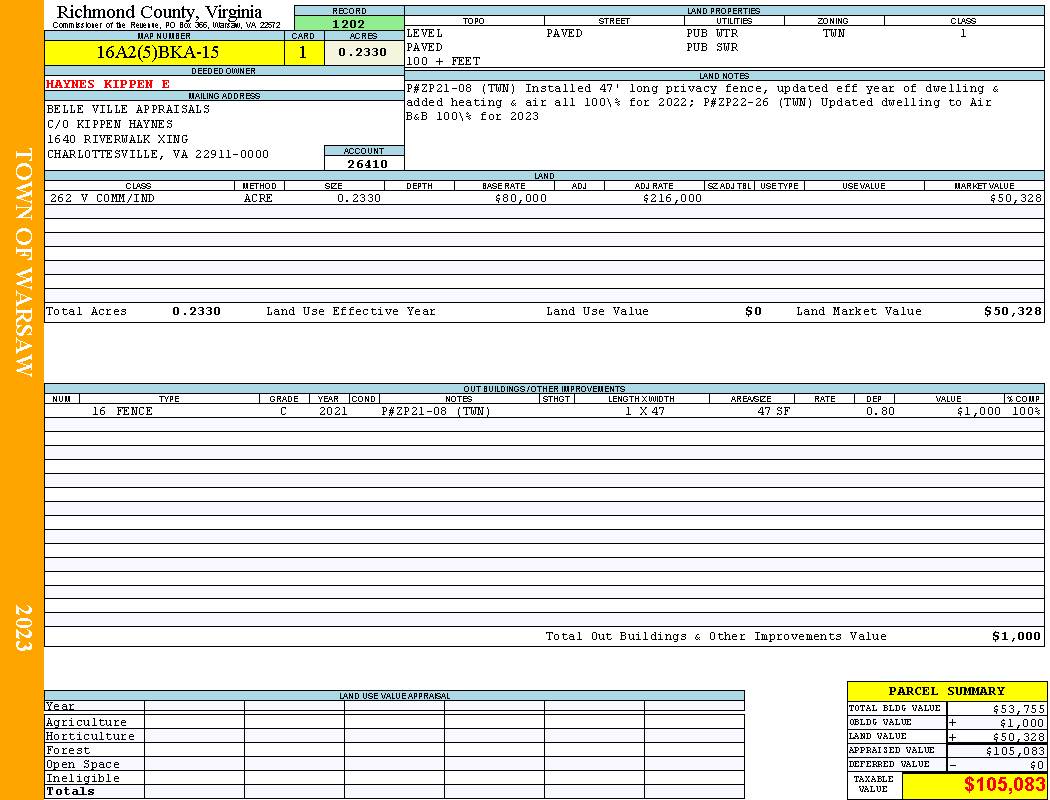Click the Richmond County, Virginia title

159,12
